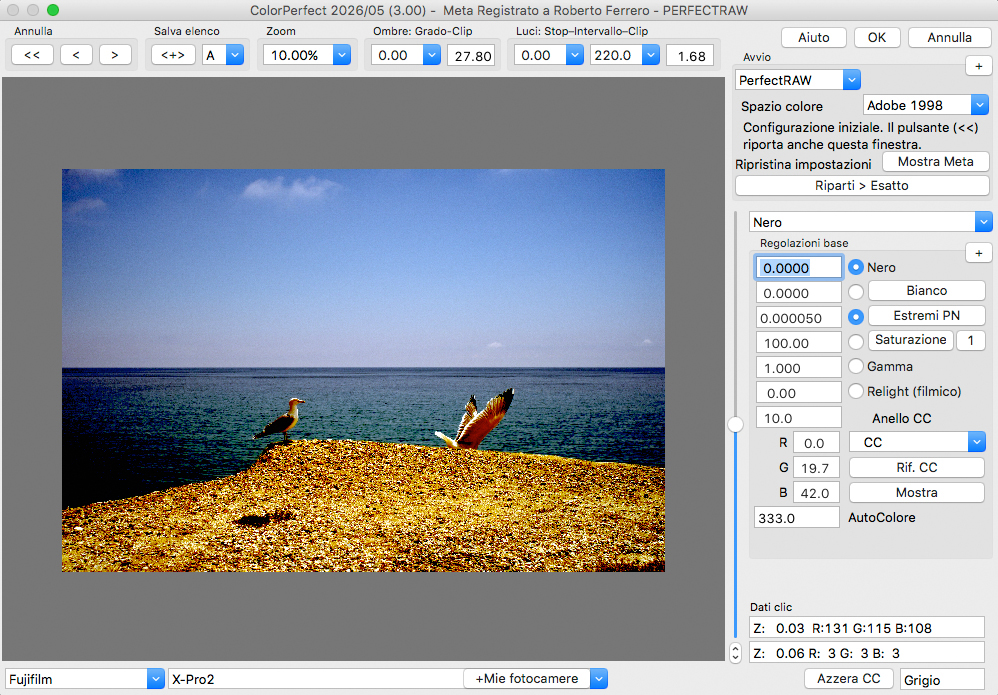Screen dimensions: 998x695
Task: Click the Bianco value field 0.0000
Action: [799, 293]
